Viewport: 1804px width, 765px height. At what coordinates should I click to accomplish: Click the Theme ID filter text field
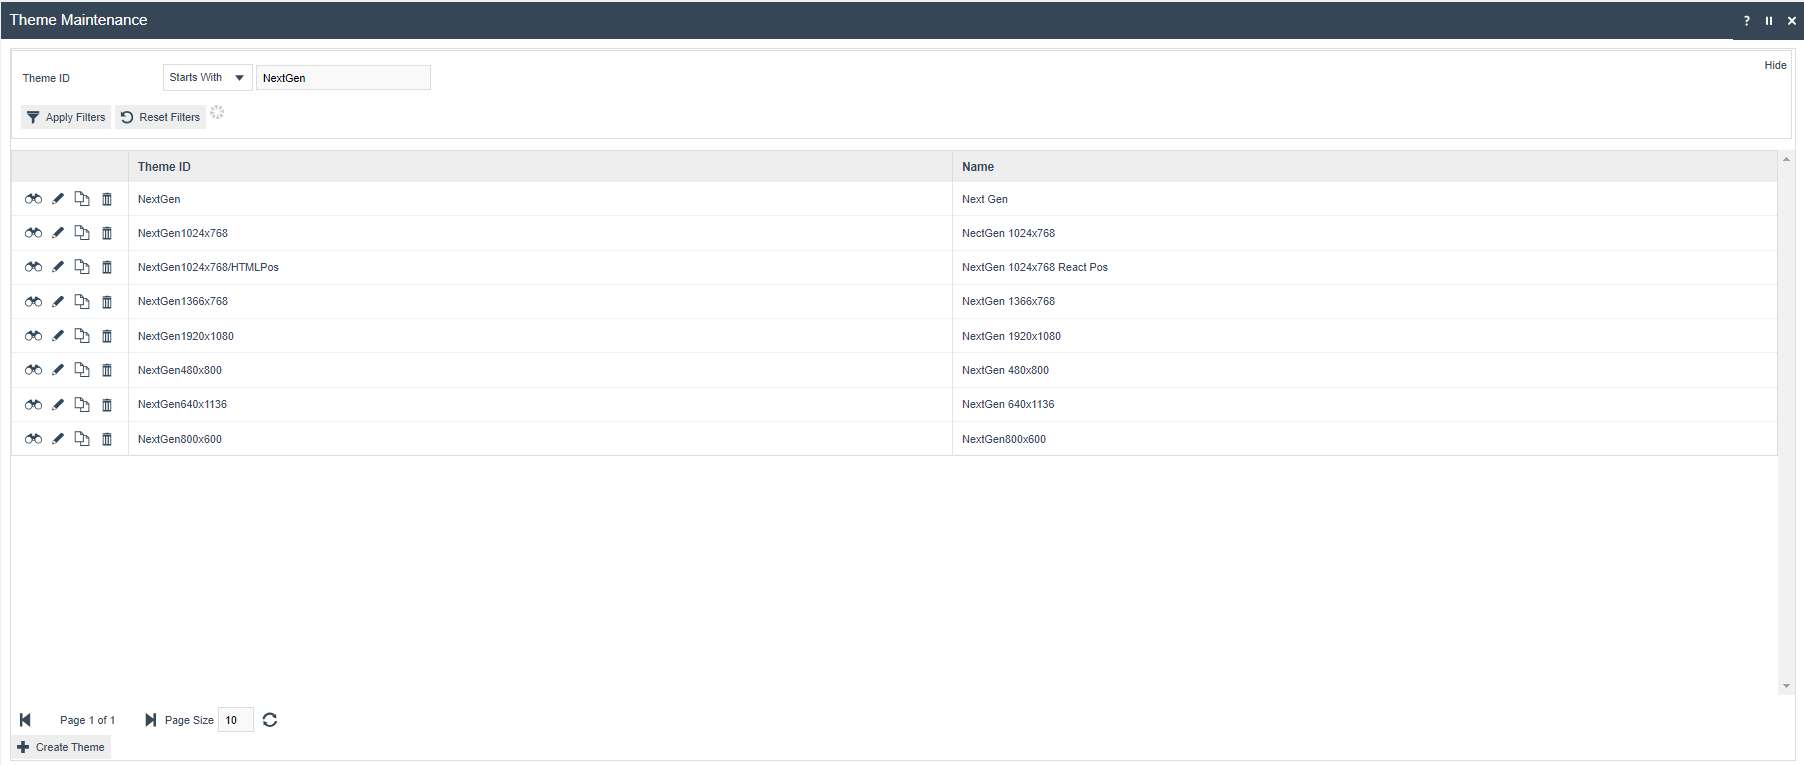pyautogui.click(x=343, y=77)
